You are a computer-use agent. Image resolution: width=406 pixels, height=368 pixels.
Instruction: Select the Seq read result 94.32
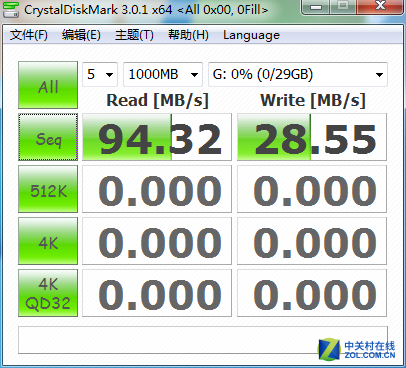(157, 137)
